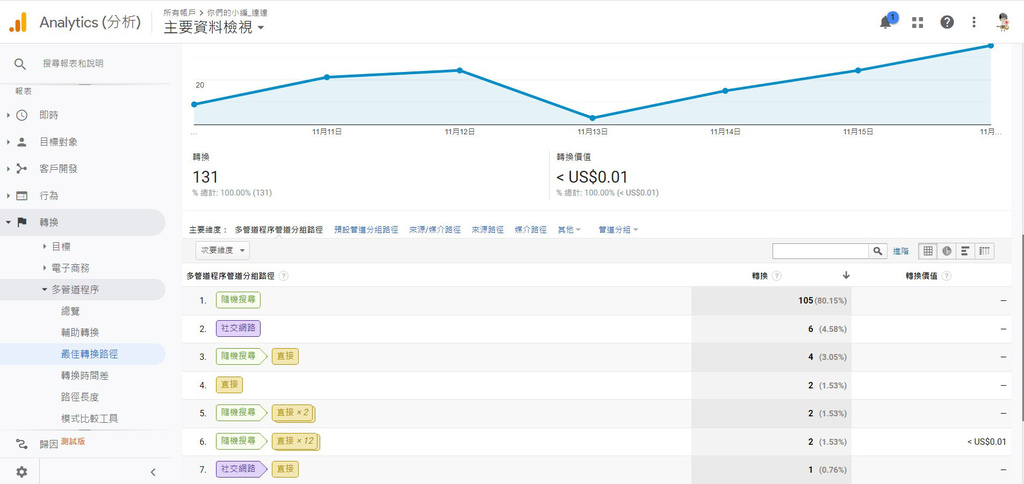The image size is (1024, 484).
Task: Open the 轉換時間差 report
Action: click(x=84, y=376)
